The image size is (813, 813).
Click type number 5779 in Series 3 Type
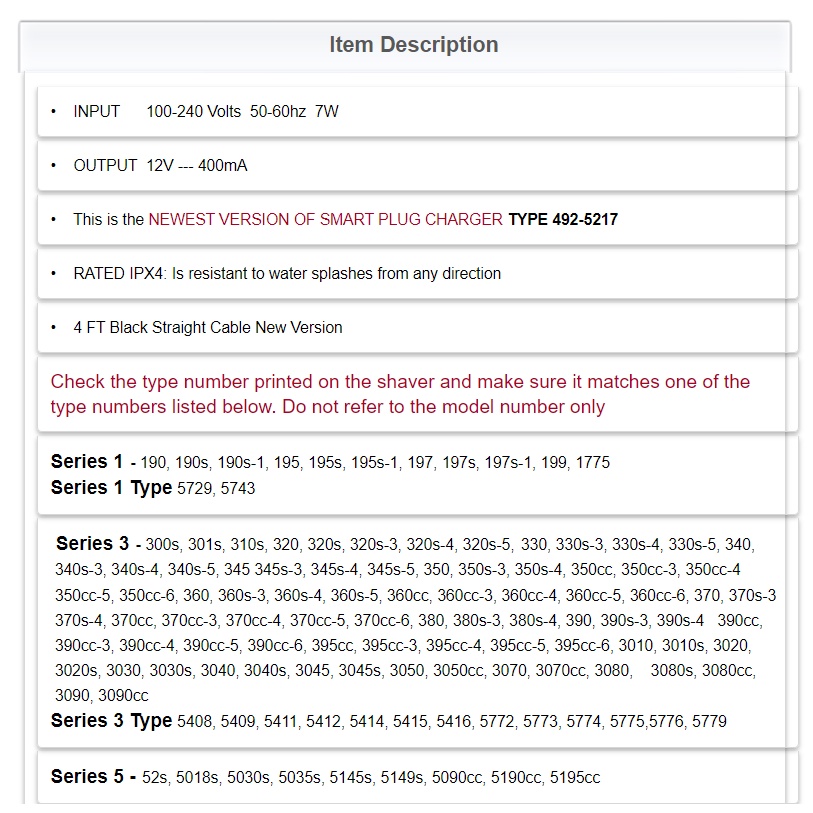708,722
